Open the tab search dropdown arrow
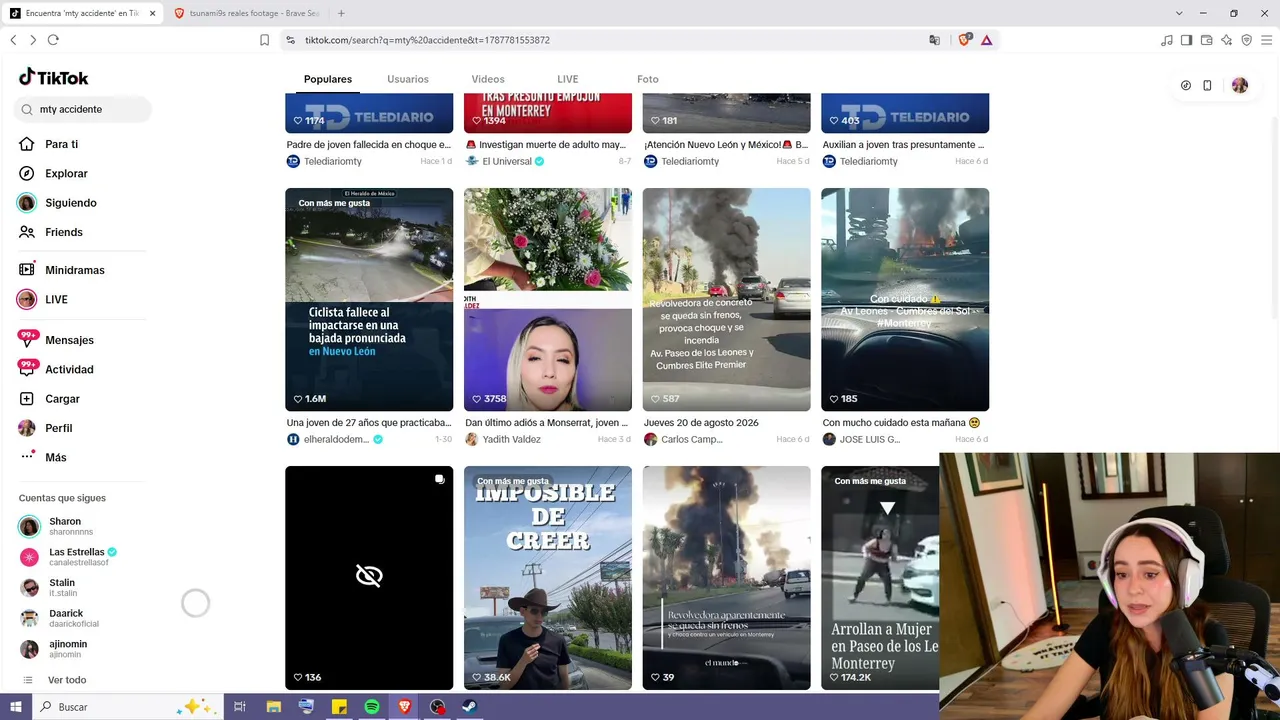 click(x=1179, y=13)
